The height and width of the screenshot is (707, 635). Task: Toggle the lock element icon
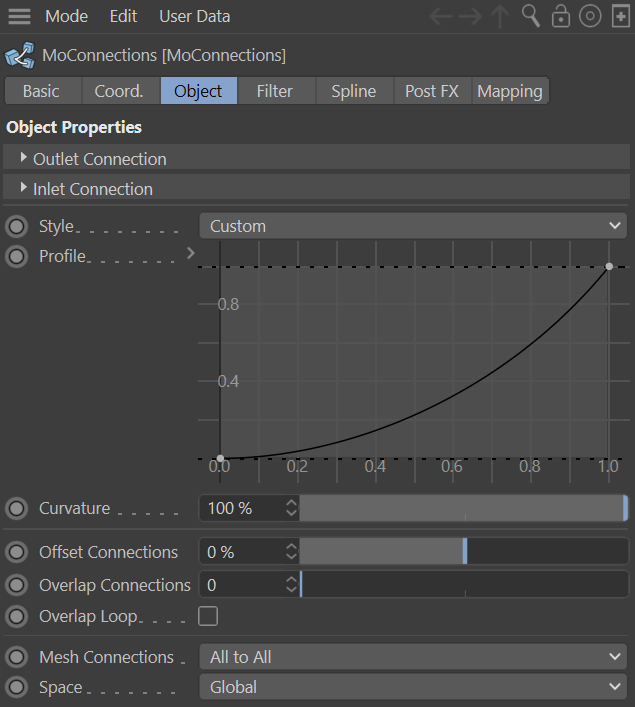click(x=561, y=17)
